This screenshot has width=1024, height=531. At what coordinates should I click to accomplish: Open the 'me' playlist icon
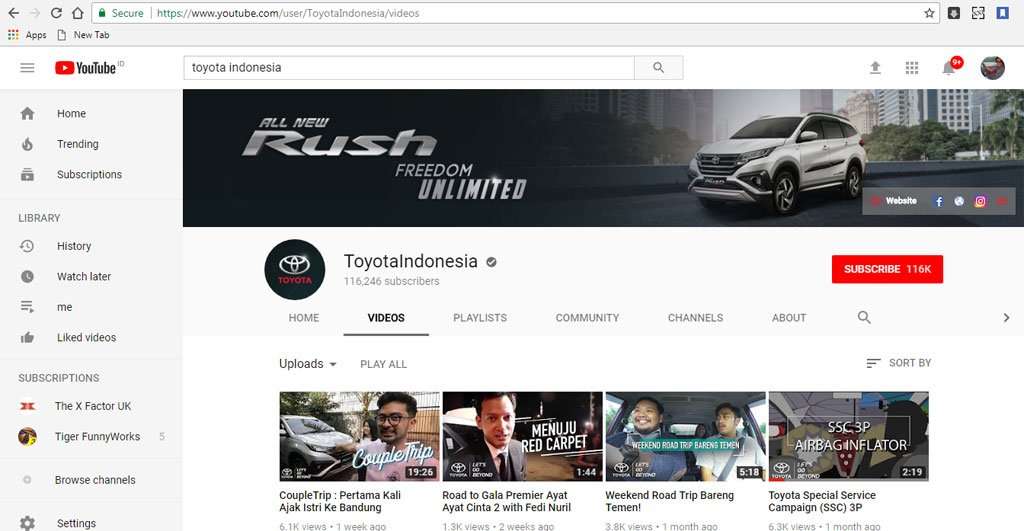tap(27, 307)
